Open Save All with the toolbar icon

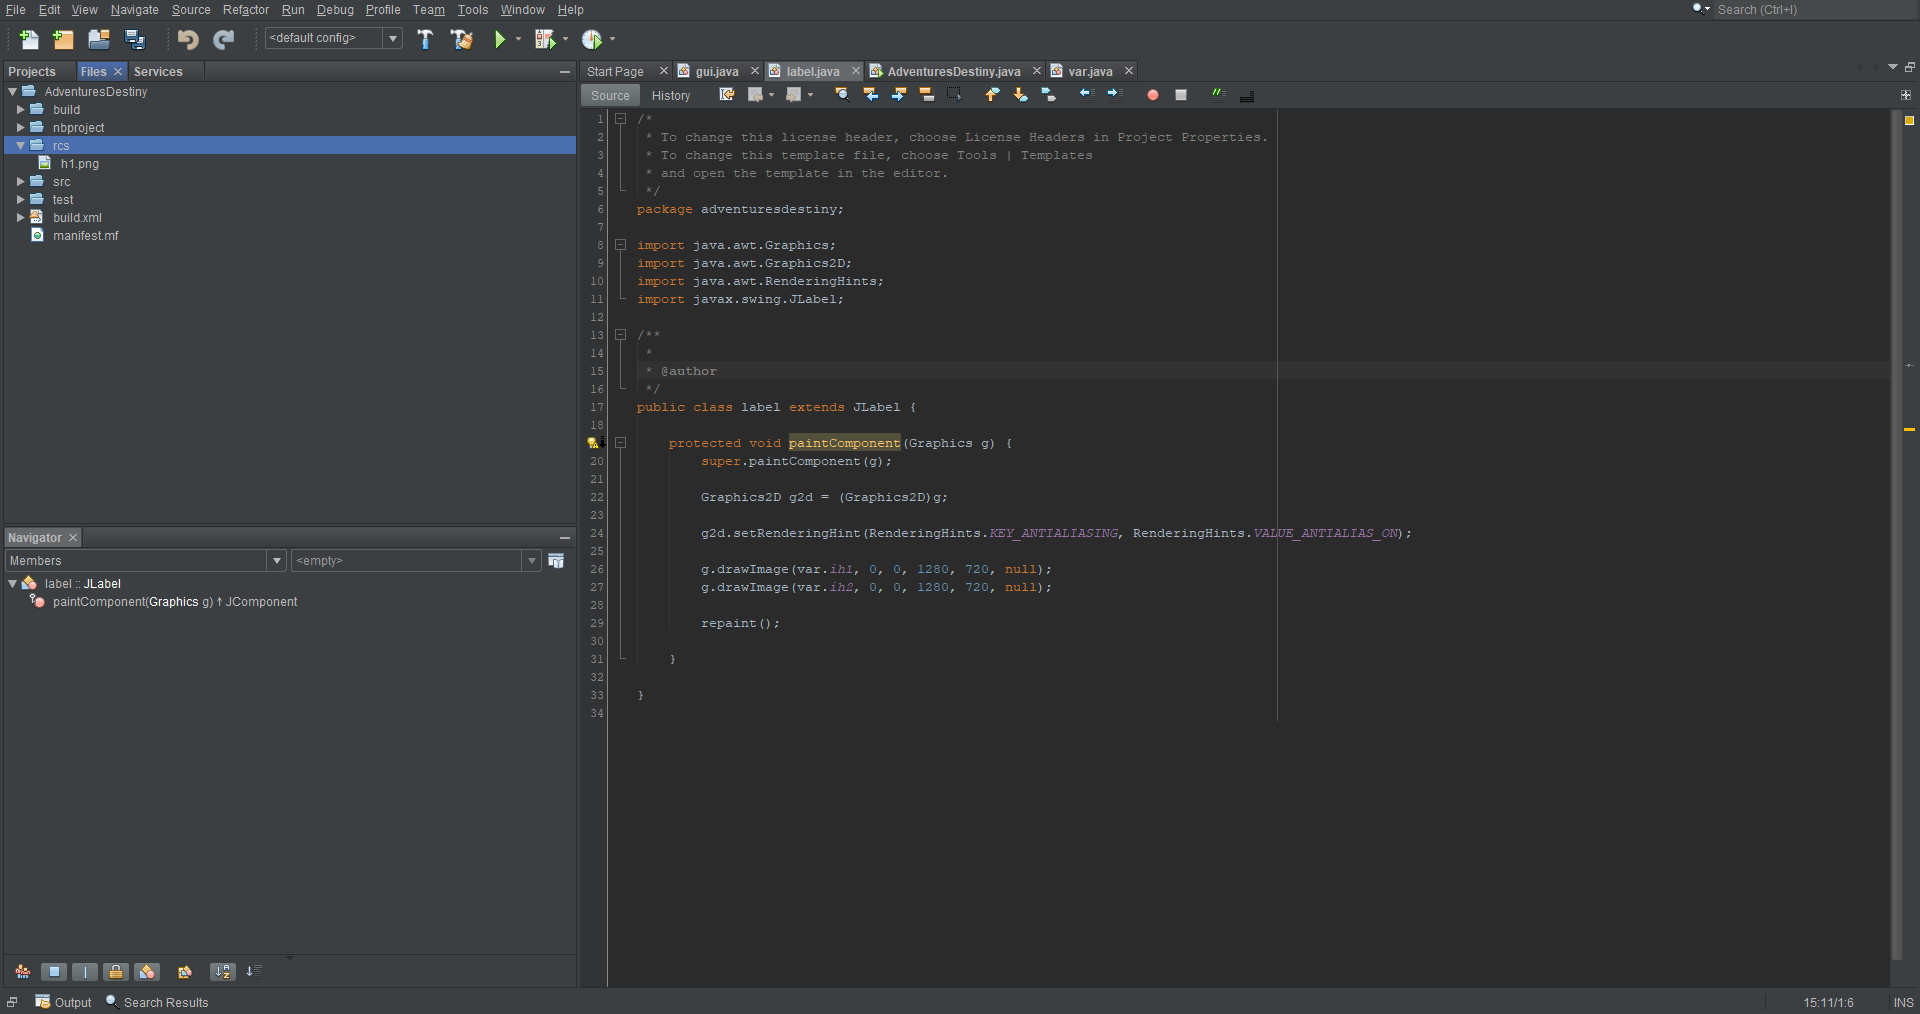[x=134, y=39]
